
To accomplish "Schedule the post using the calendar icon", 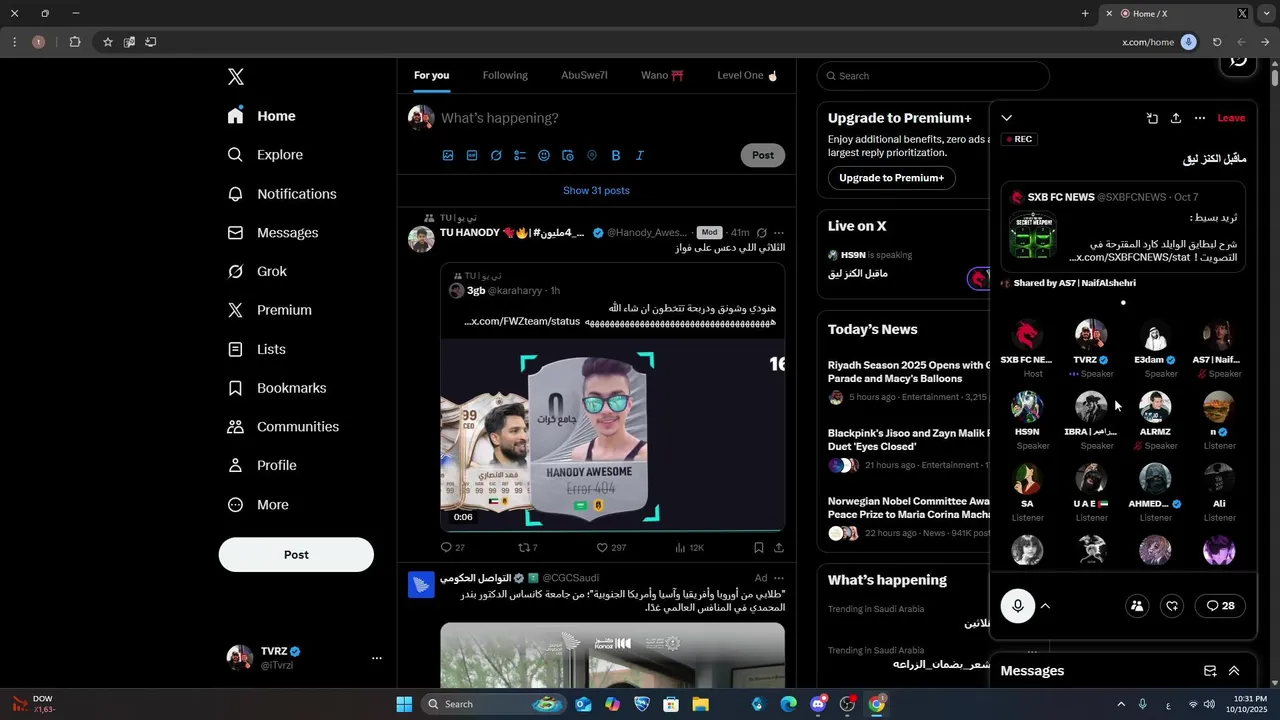I will coord(568,156).
